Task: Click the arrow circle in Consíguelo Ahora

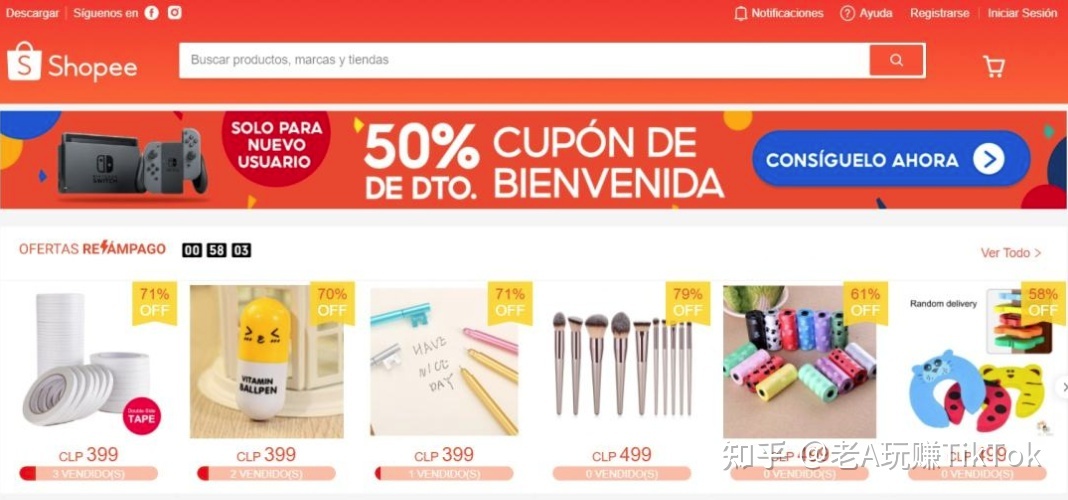Action: point(988,160)
